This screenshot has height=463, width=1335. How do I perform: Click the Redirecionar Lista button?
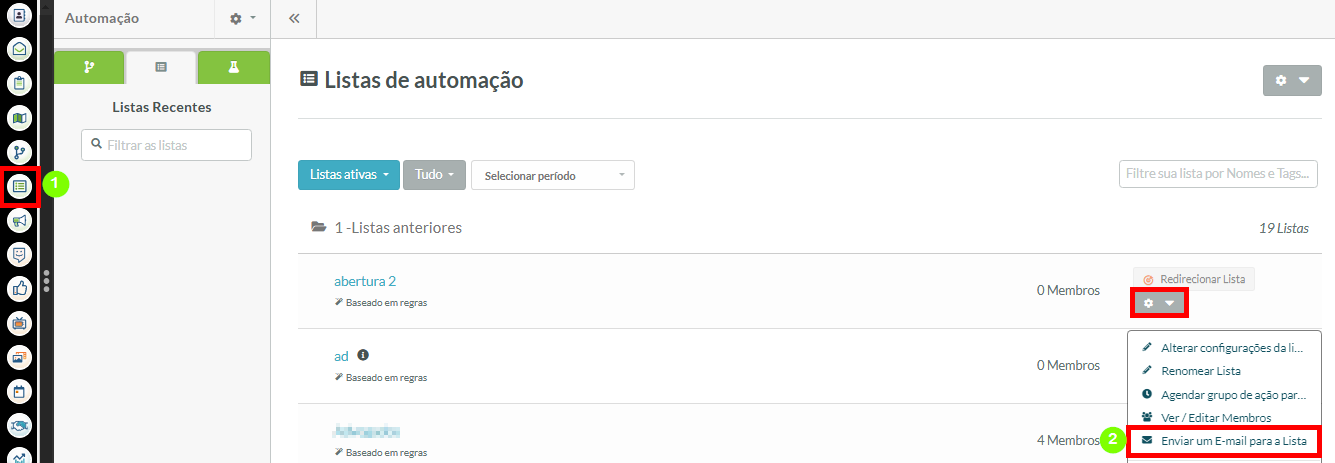tap(1194, 279)
